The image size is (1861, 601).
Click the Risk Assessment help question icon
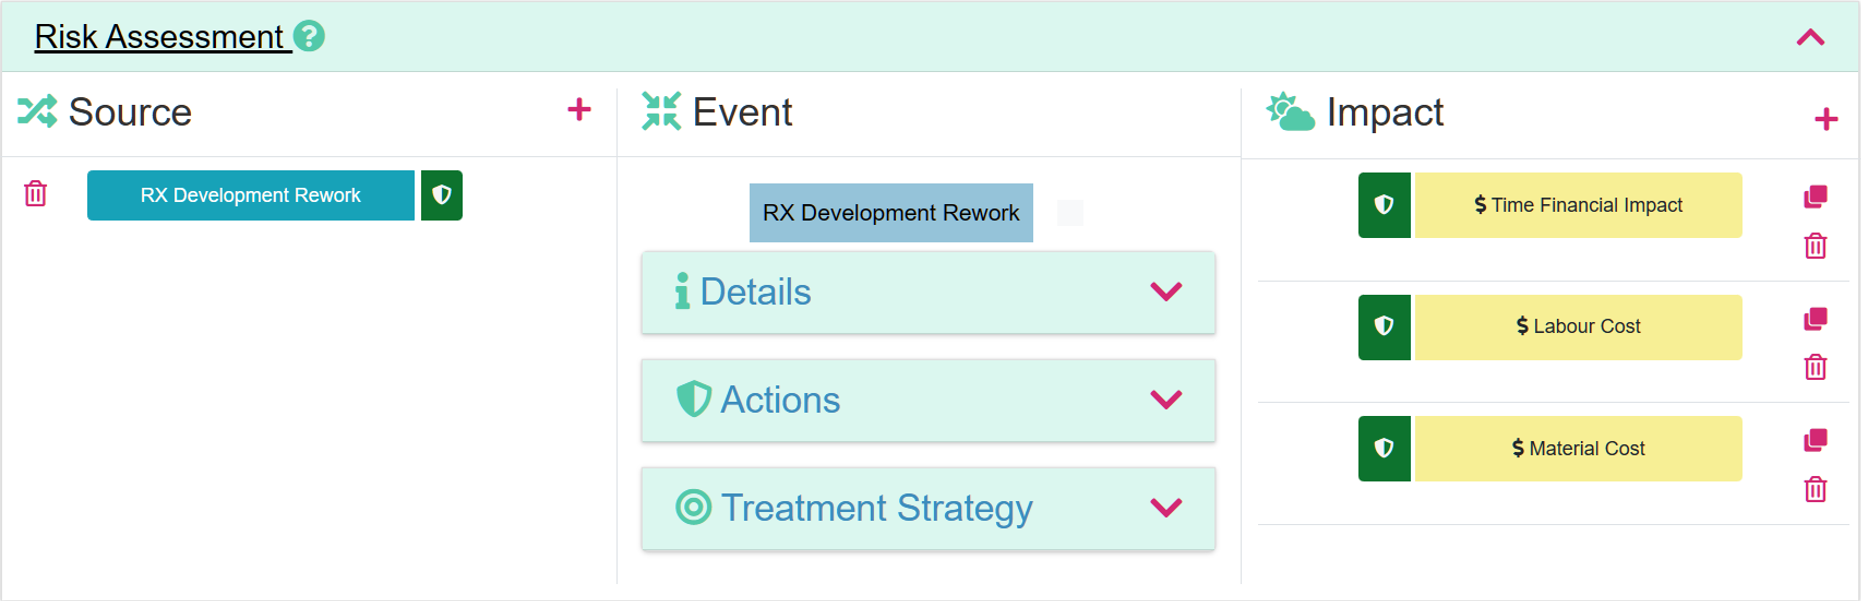[309, 37]
